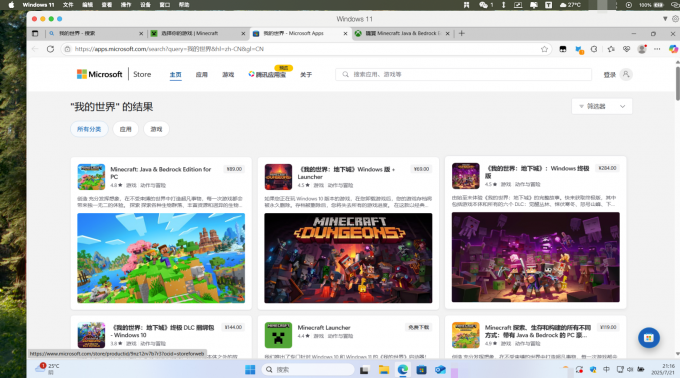Open the Minecraft Launcher creeper icon
Screen dimensions: 680x378
tap(278, 335)
